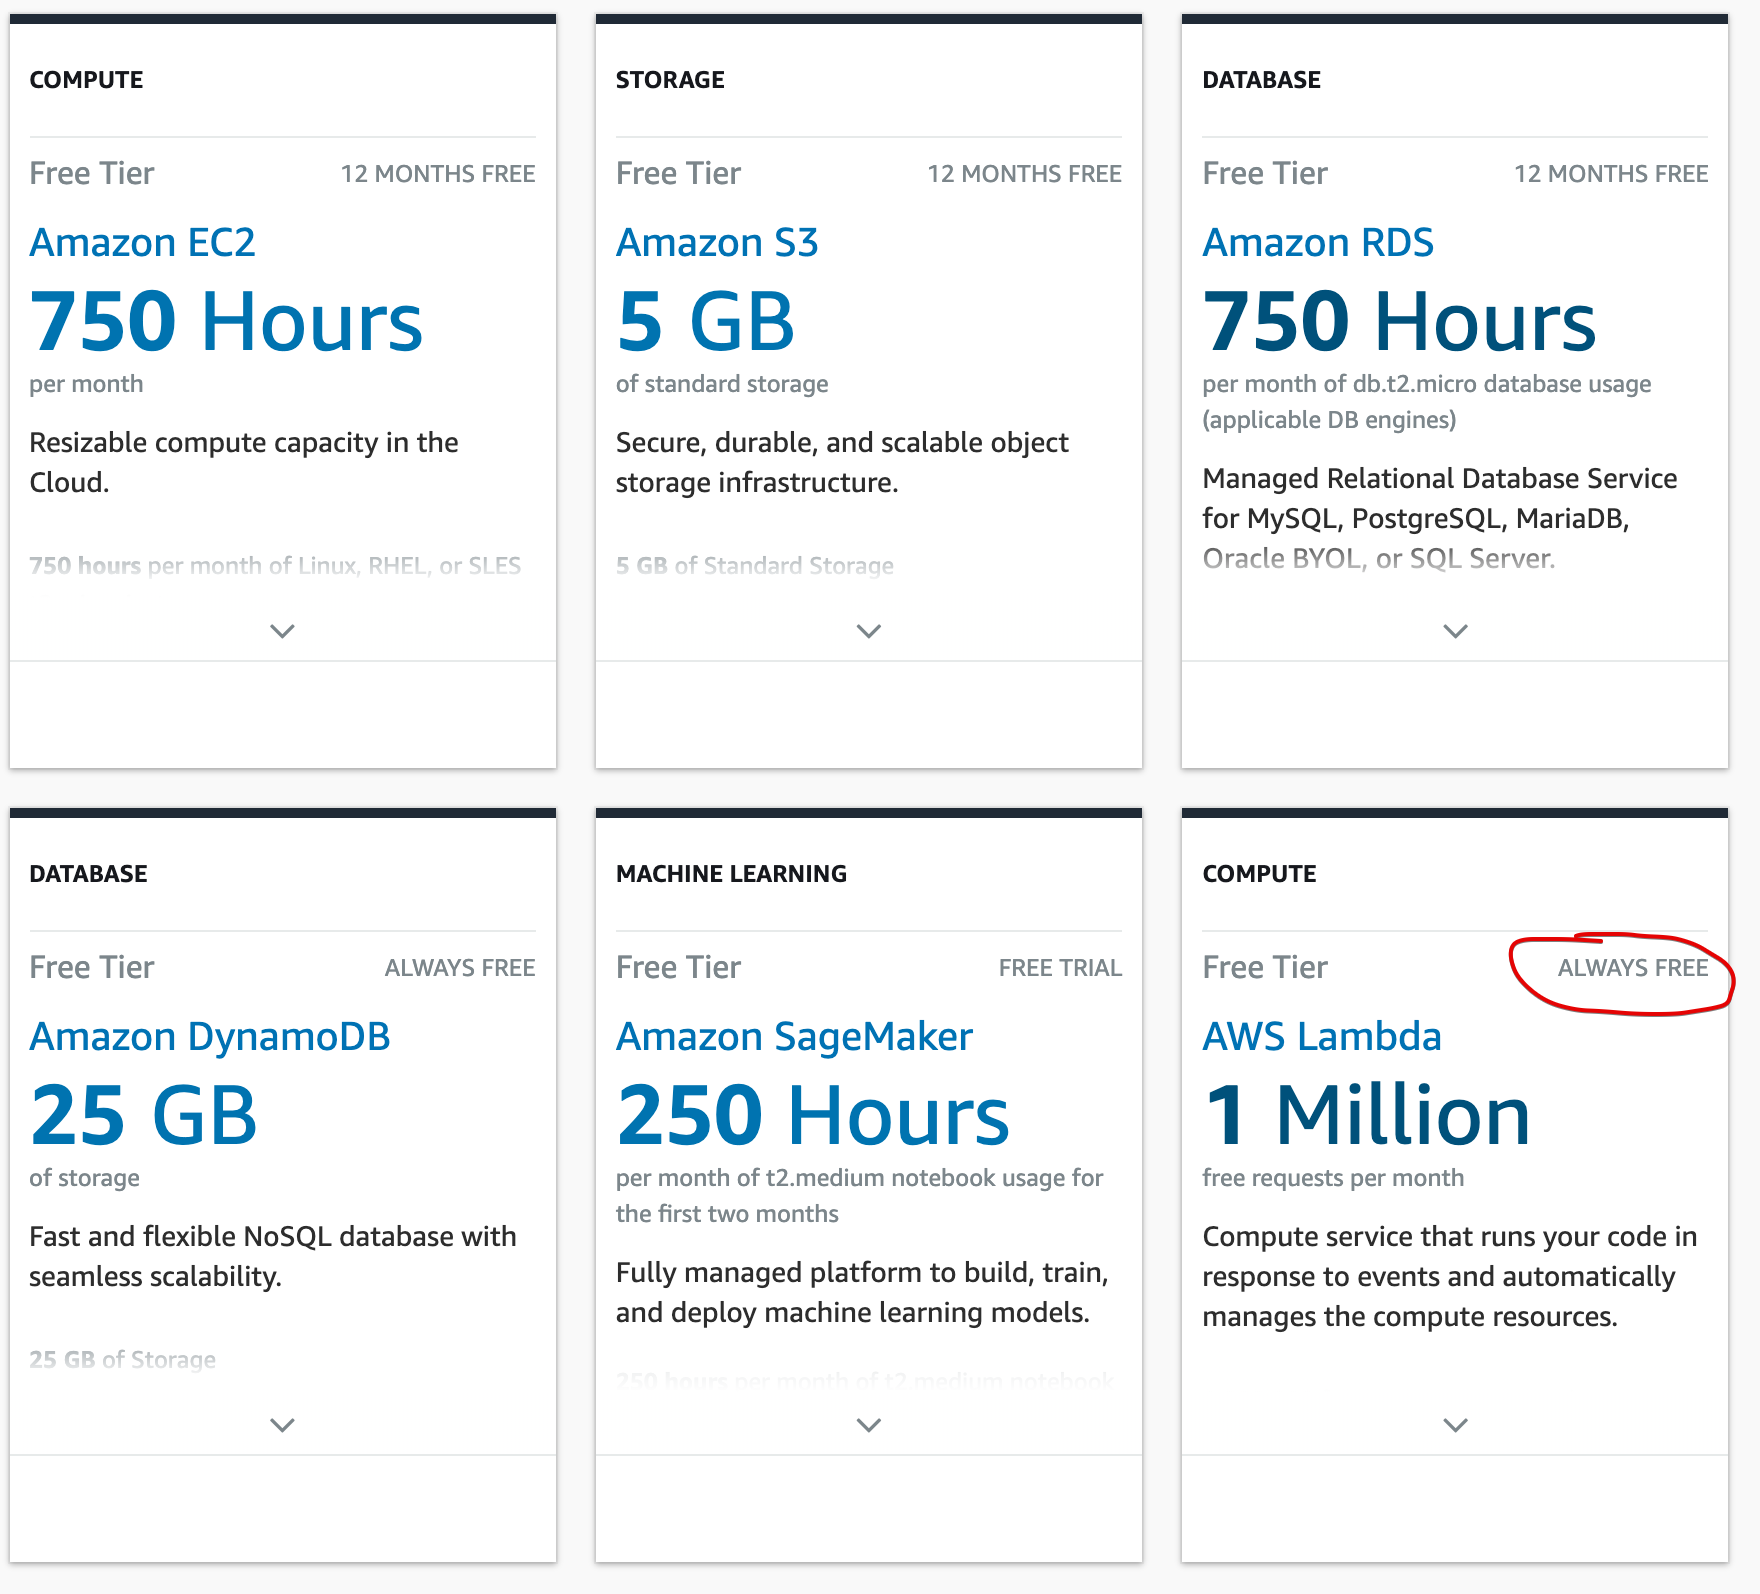Click 'Resizable compute capacity in the Cloud' description
Viewport: 1760px width, 1594px height.
[244, 463]
